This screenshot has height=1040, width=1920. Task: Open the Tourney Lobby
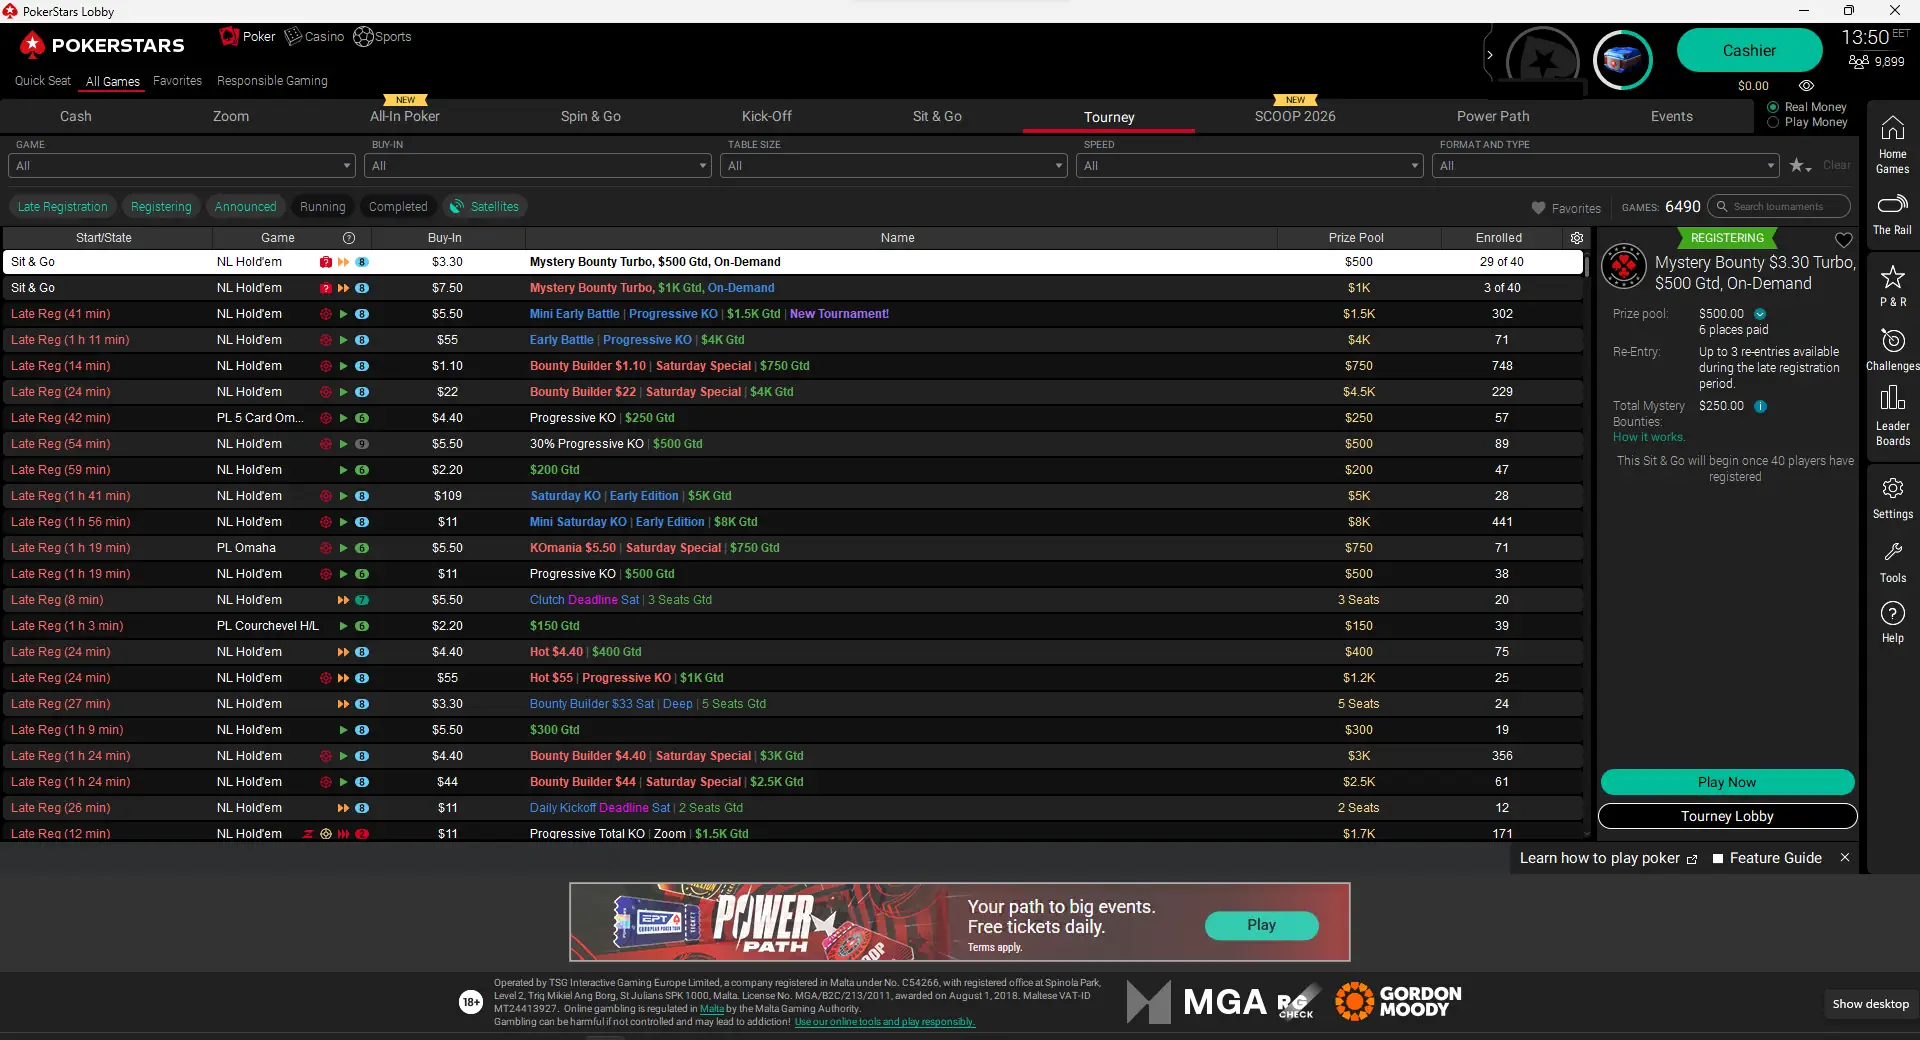tap(1727, 816)
